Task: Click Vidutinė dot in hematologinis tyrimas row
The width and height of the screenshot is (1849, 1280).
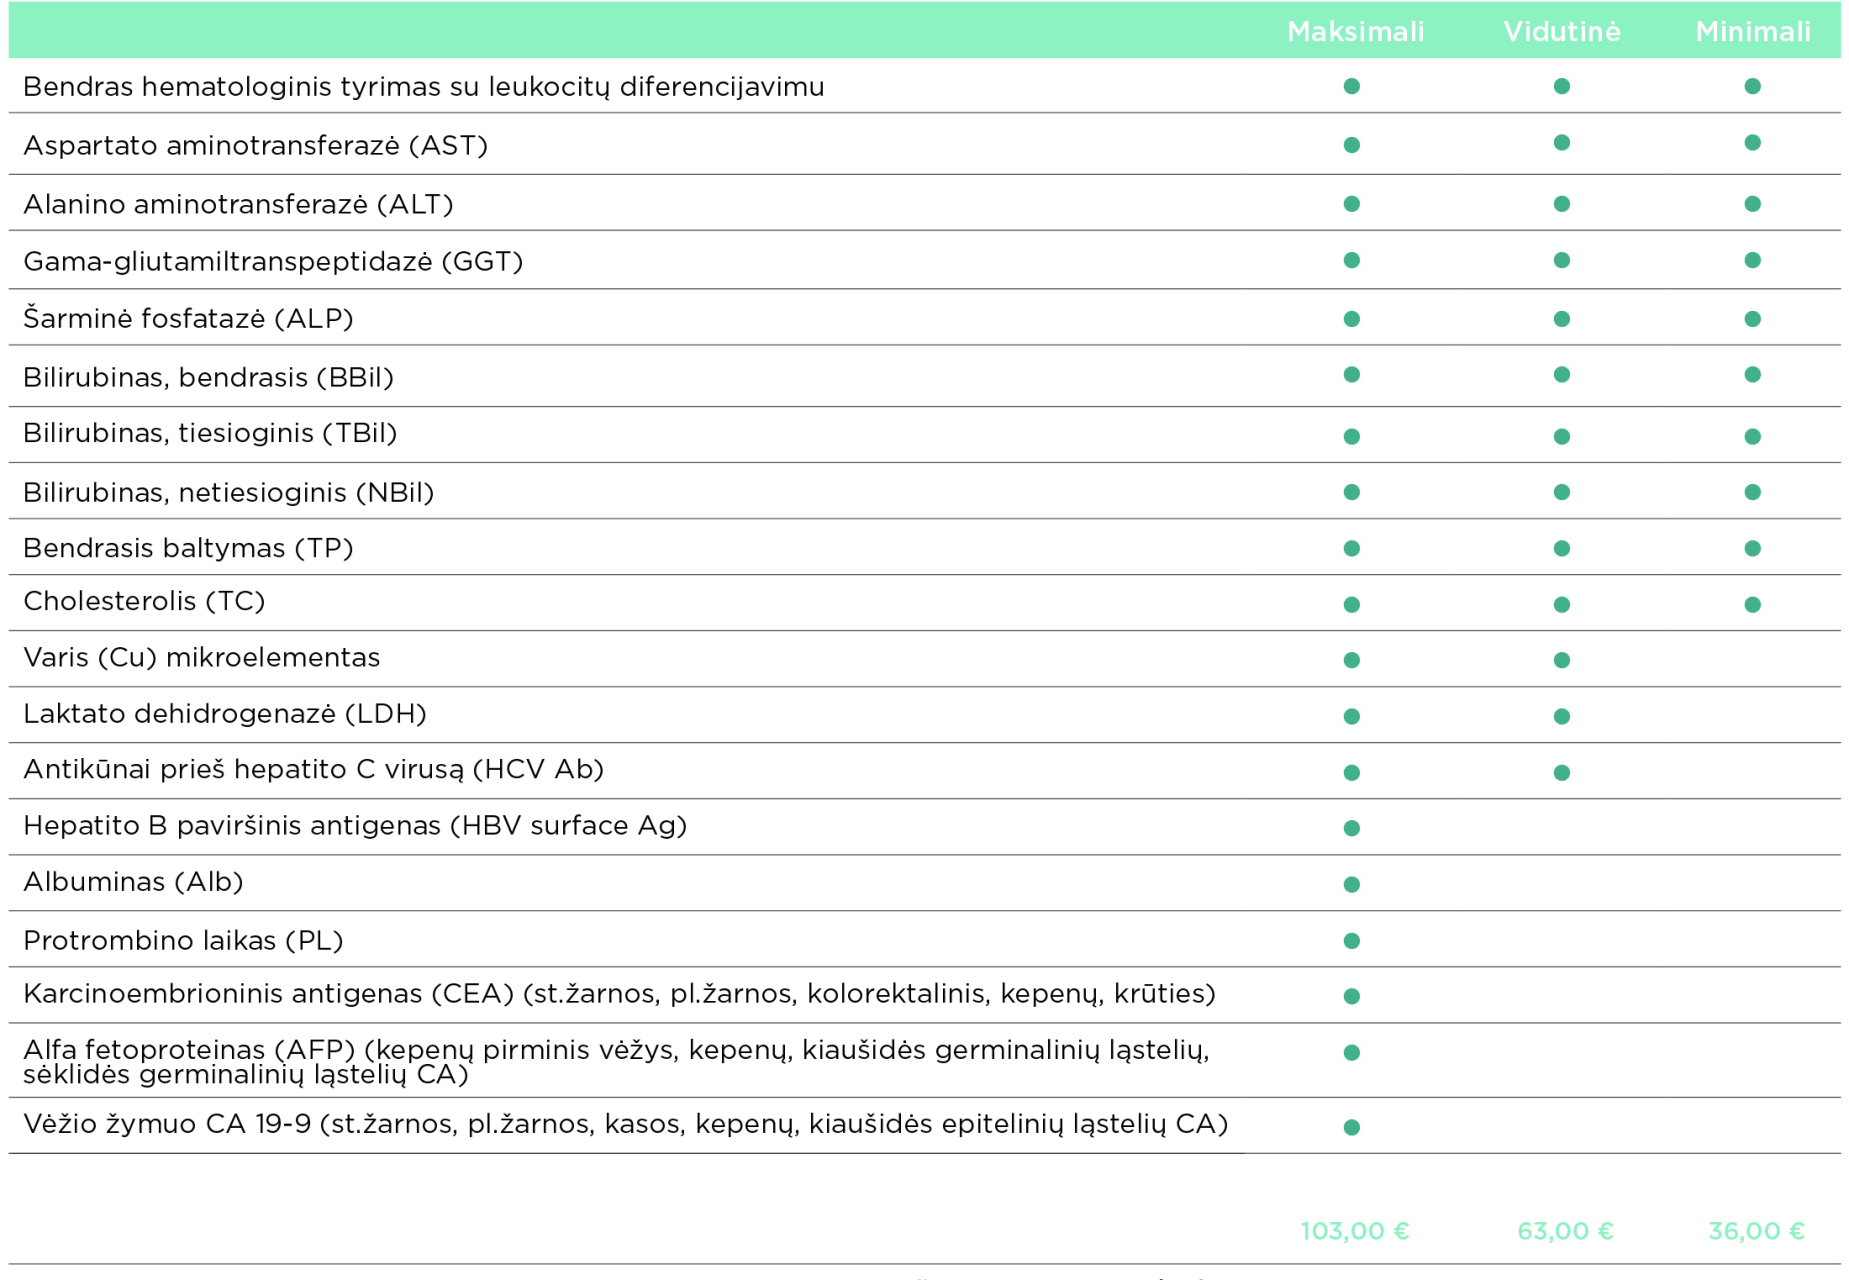Action: pos(1562,86)
